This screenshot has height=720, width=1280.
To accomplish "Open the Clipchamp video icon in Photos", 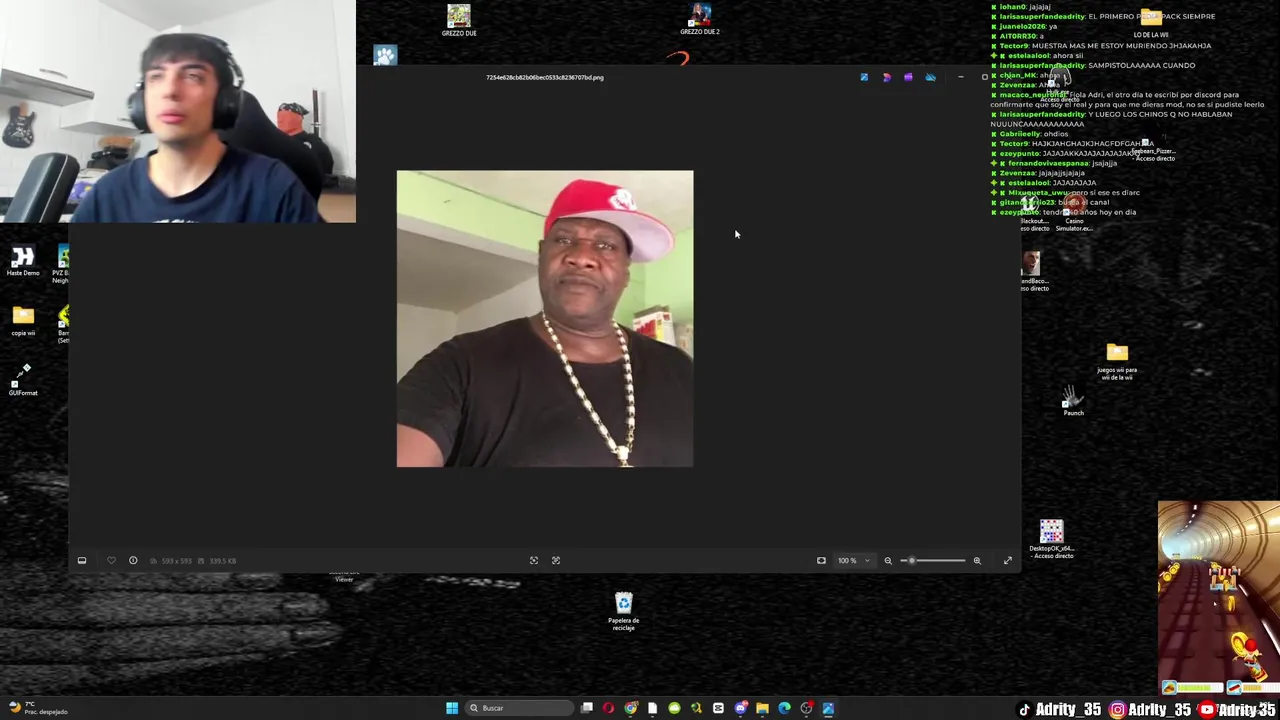I will point(908,77).
